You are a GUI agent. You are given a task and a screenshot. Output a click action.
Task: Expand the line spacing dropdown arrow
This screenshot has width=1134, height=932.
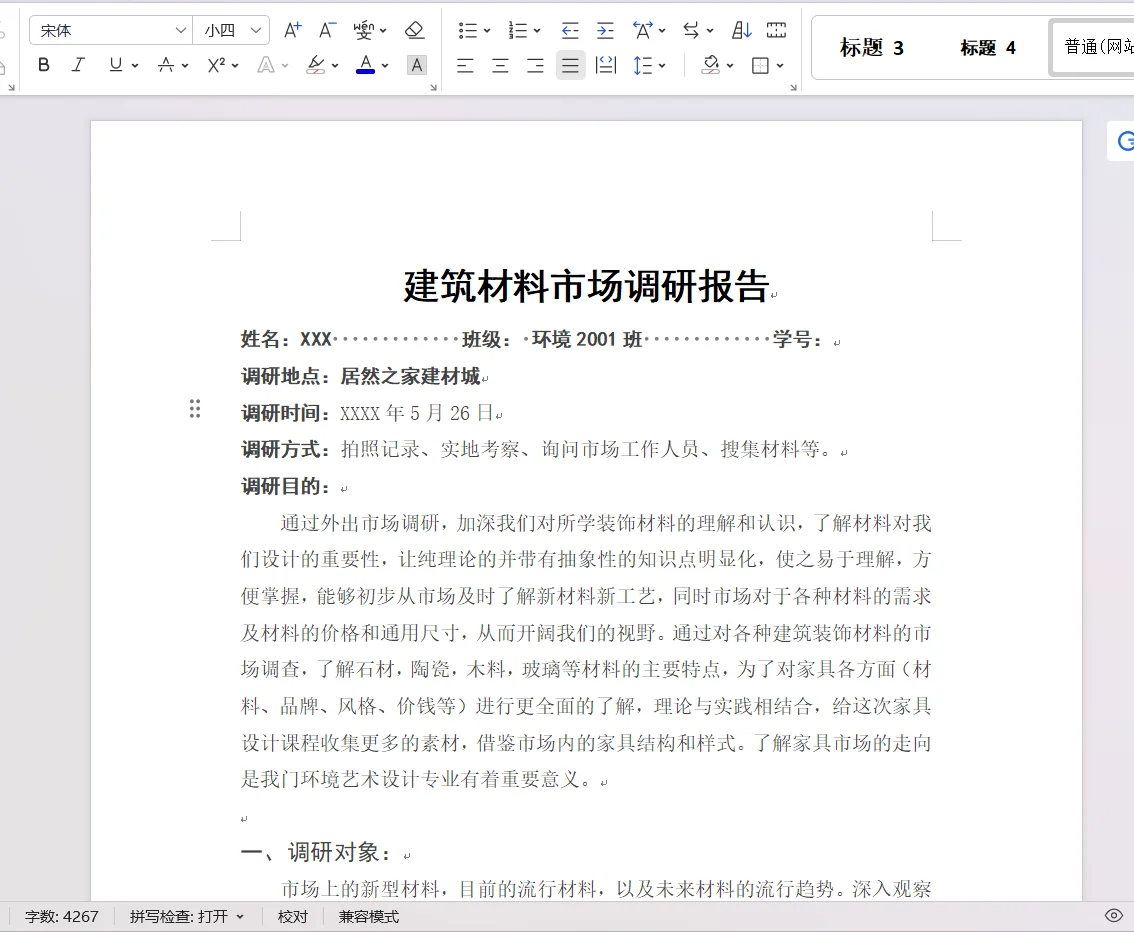662,66
